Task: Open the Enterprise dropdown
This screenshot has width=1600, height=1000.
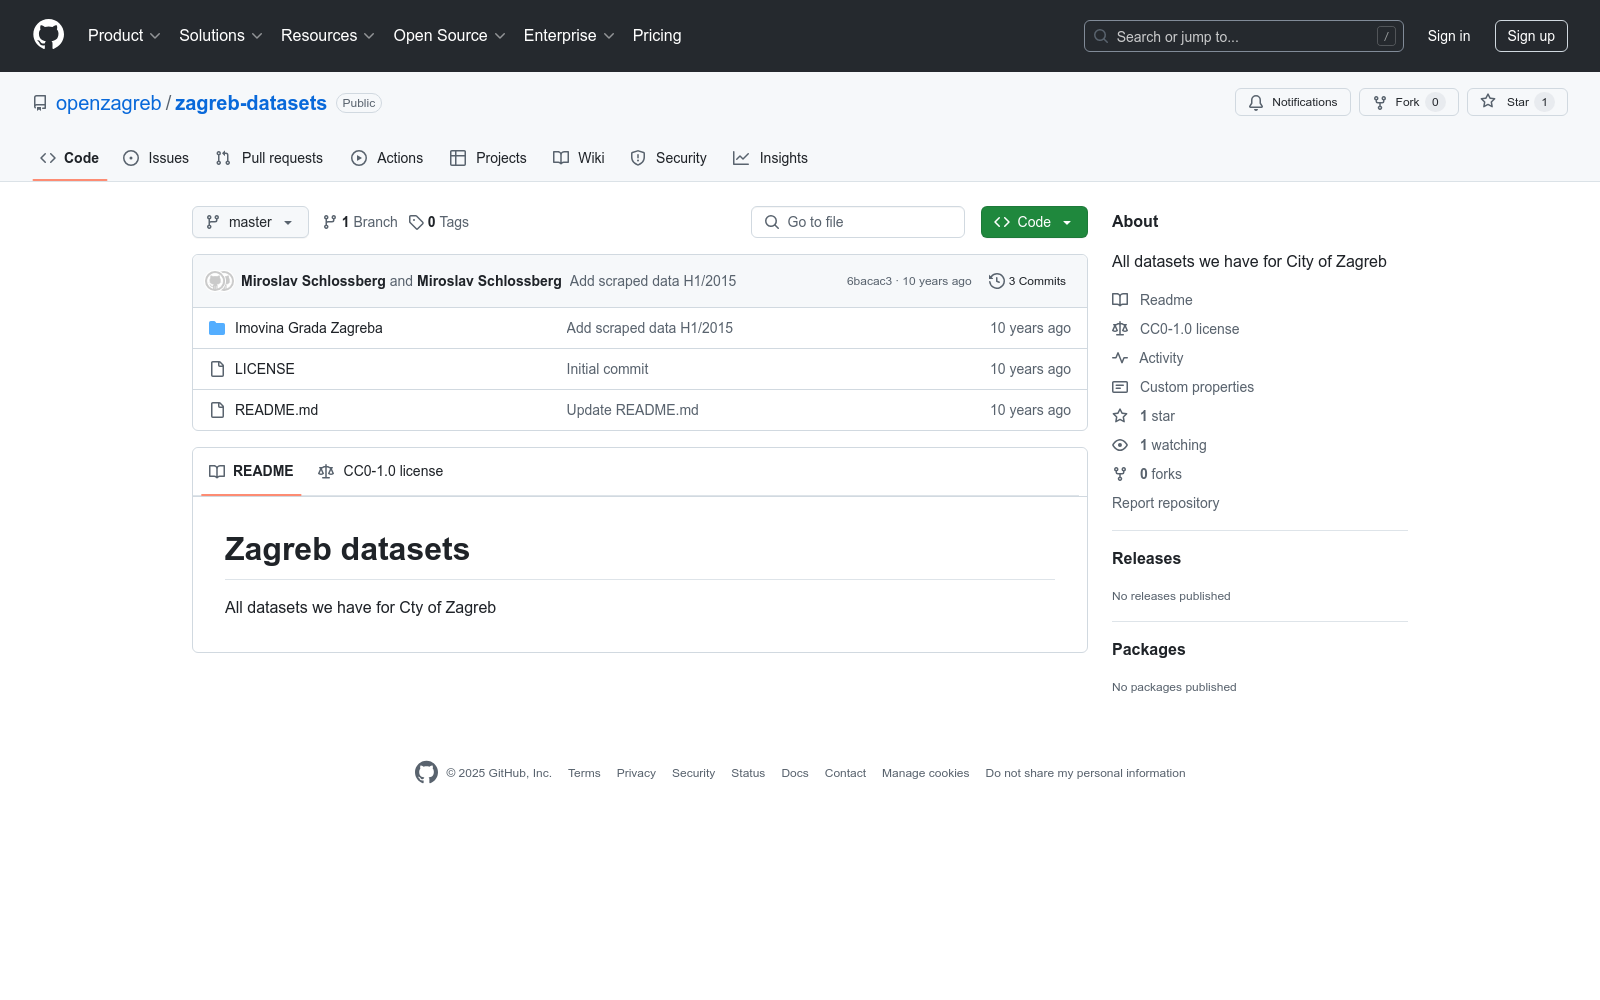Action: (x=568, y=35)
